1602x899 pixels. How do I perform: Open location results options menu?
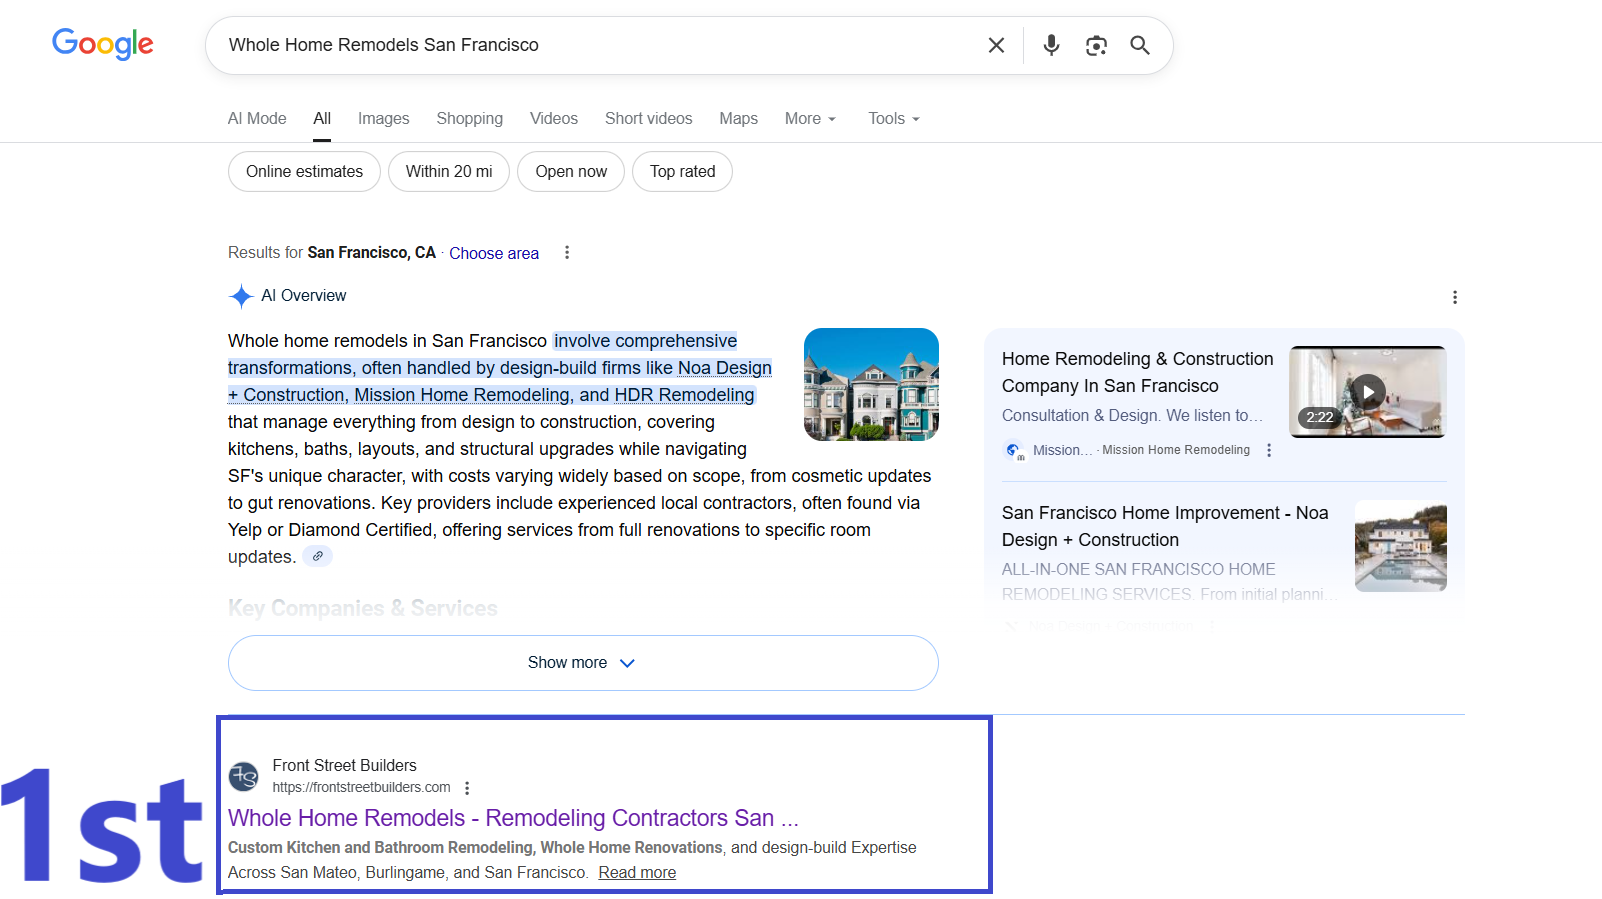pos(567,253)
